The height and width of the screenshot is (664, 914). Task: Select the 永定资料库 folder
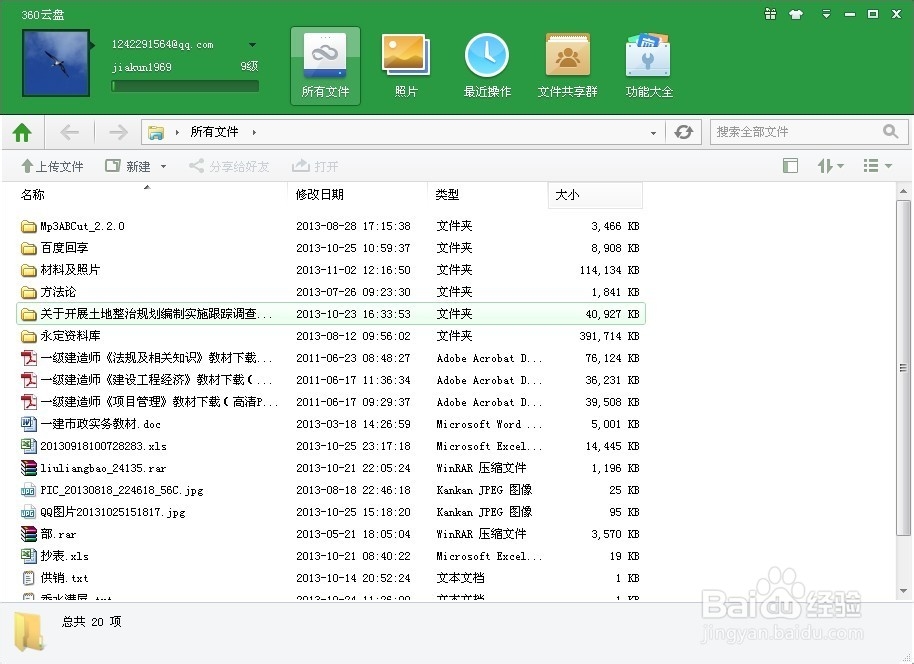(x=331, y=336)
